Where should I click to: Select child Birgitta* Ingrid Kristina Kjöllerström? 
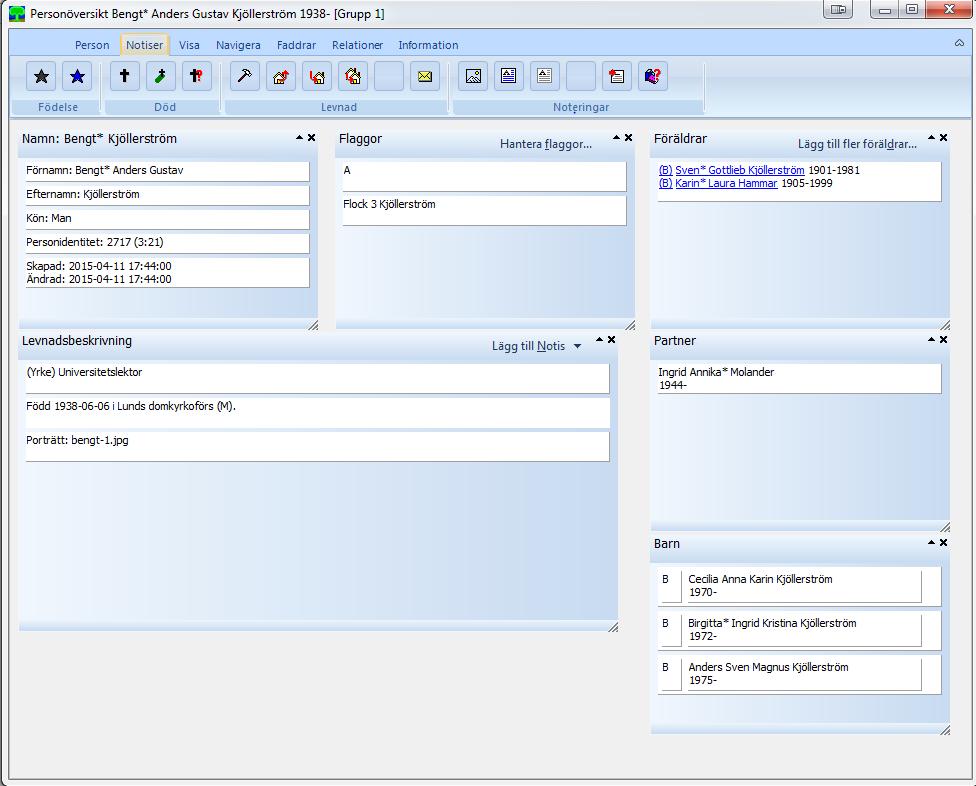[x=802, y=630]
